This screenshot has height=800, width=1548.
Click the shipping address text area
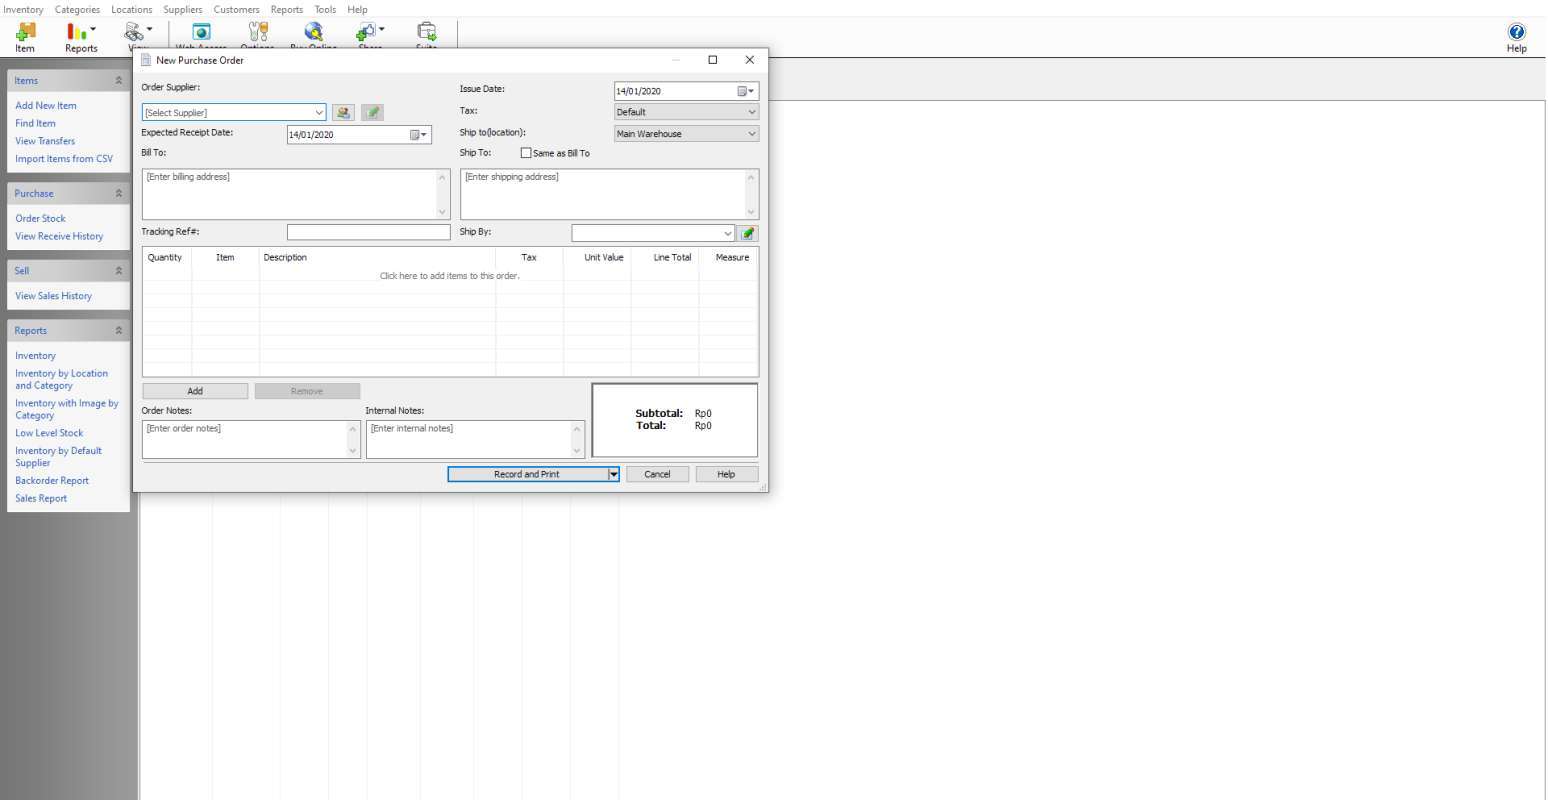[609, 194]
